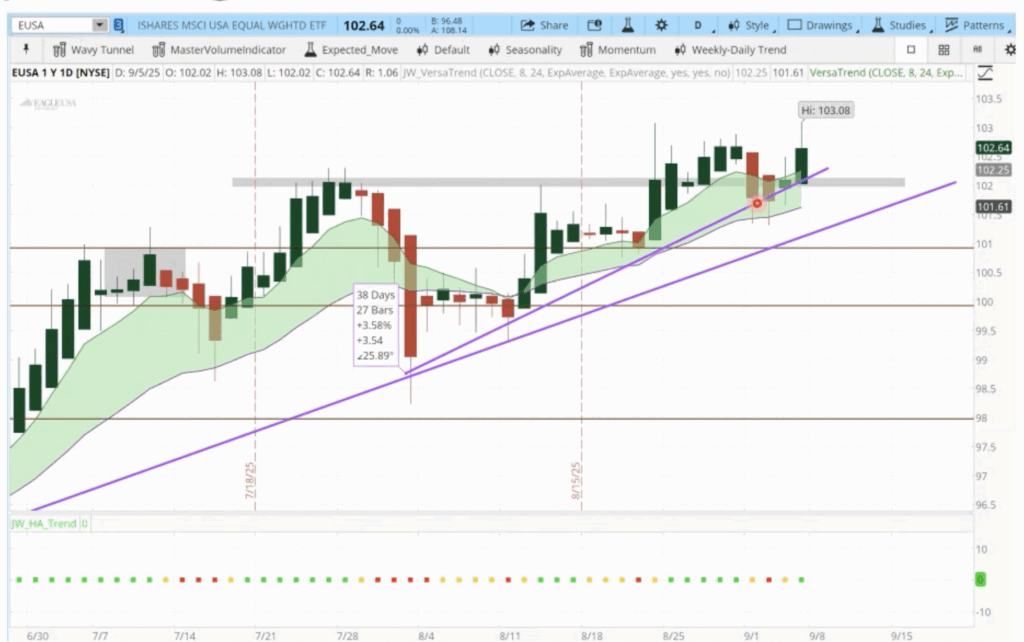Open the Patterns menu

(976, 25)
